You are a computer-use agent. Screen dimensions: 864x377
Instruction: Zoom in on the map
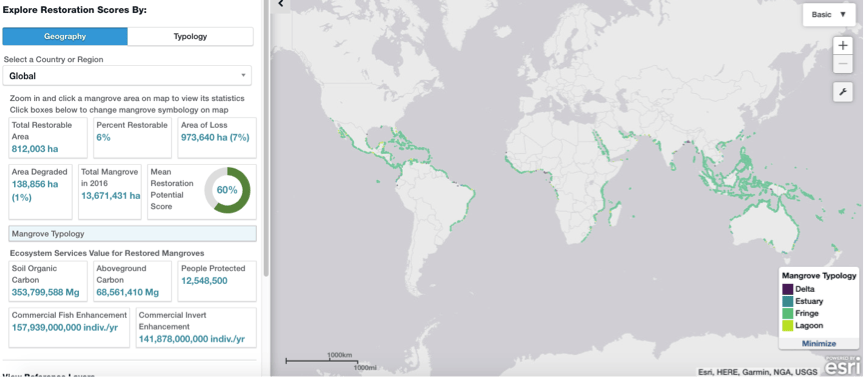click(x=843, y=46)
